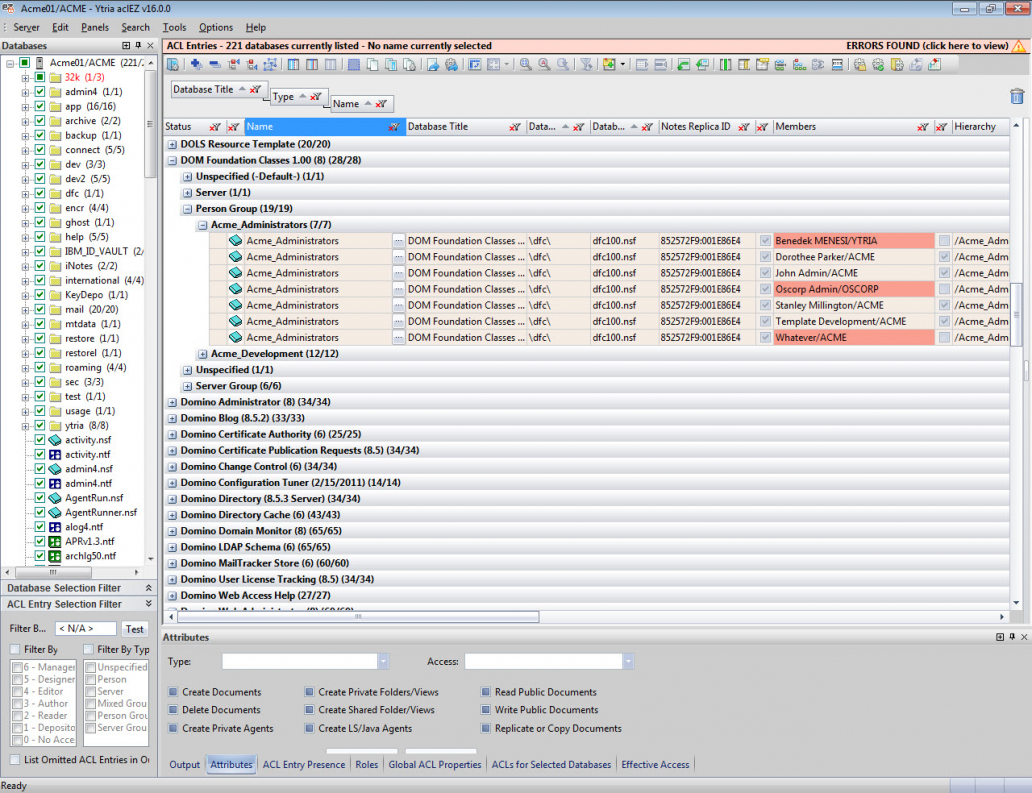Click the trash bin icon near grouping area
The width and height of the screenshot is (1032, 793).
click(1017, 96)
